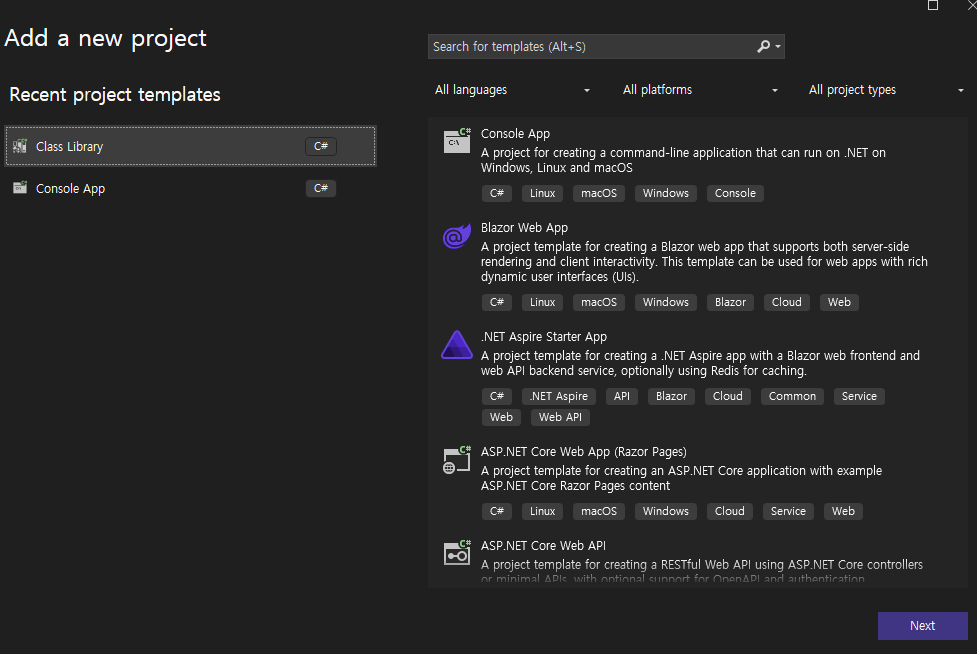Viewport: 977px width, 654px height.
Task: Open the All platforms dropdown
Action: pos(700,90)
